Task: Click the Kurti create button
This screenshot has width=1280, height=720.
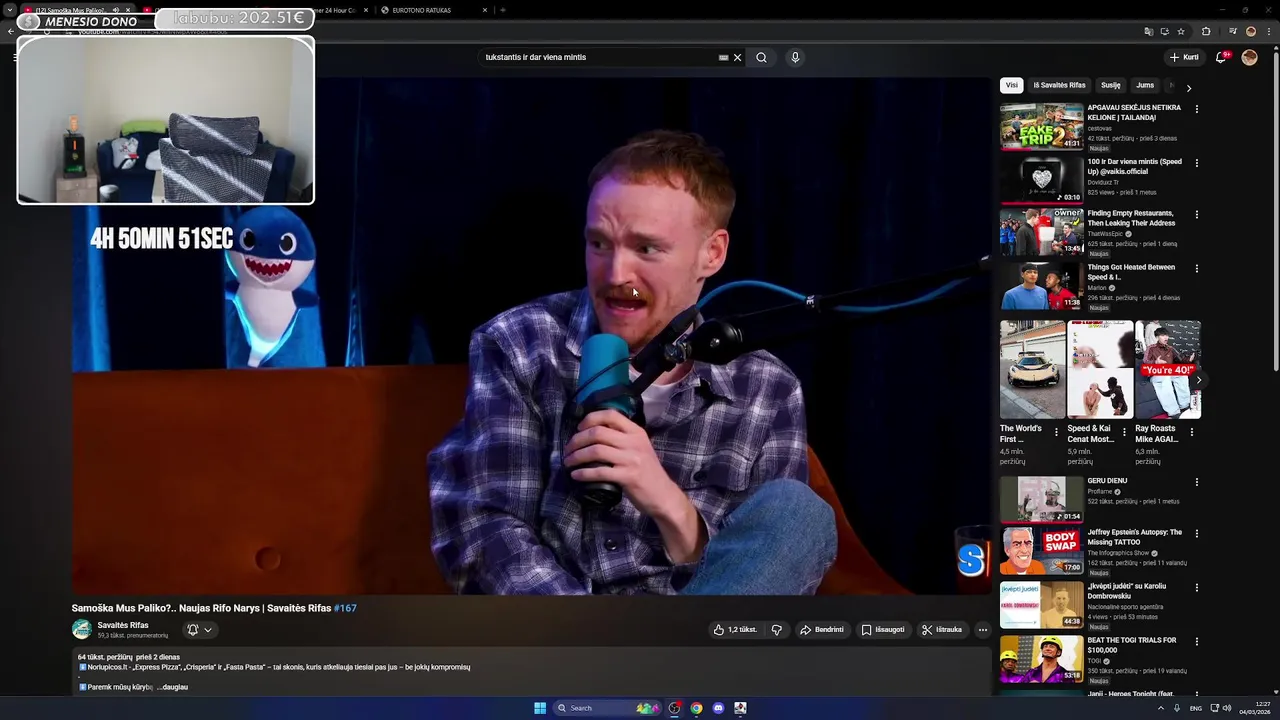Action: [1184, 57]
